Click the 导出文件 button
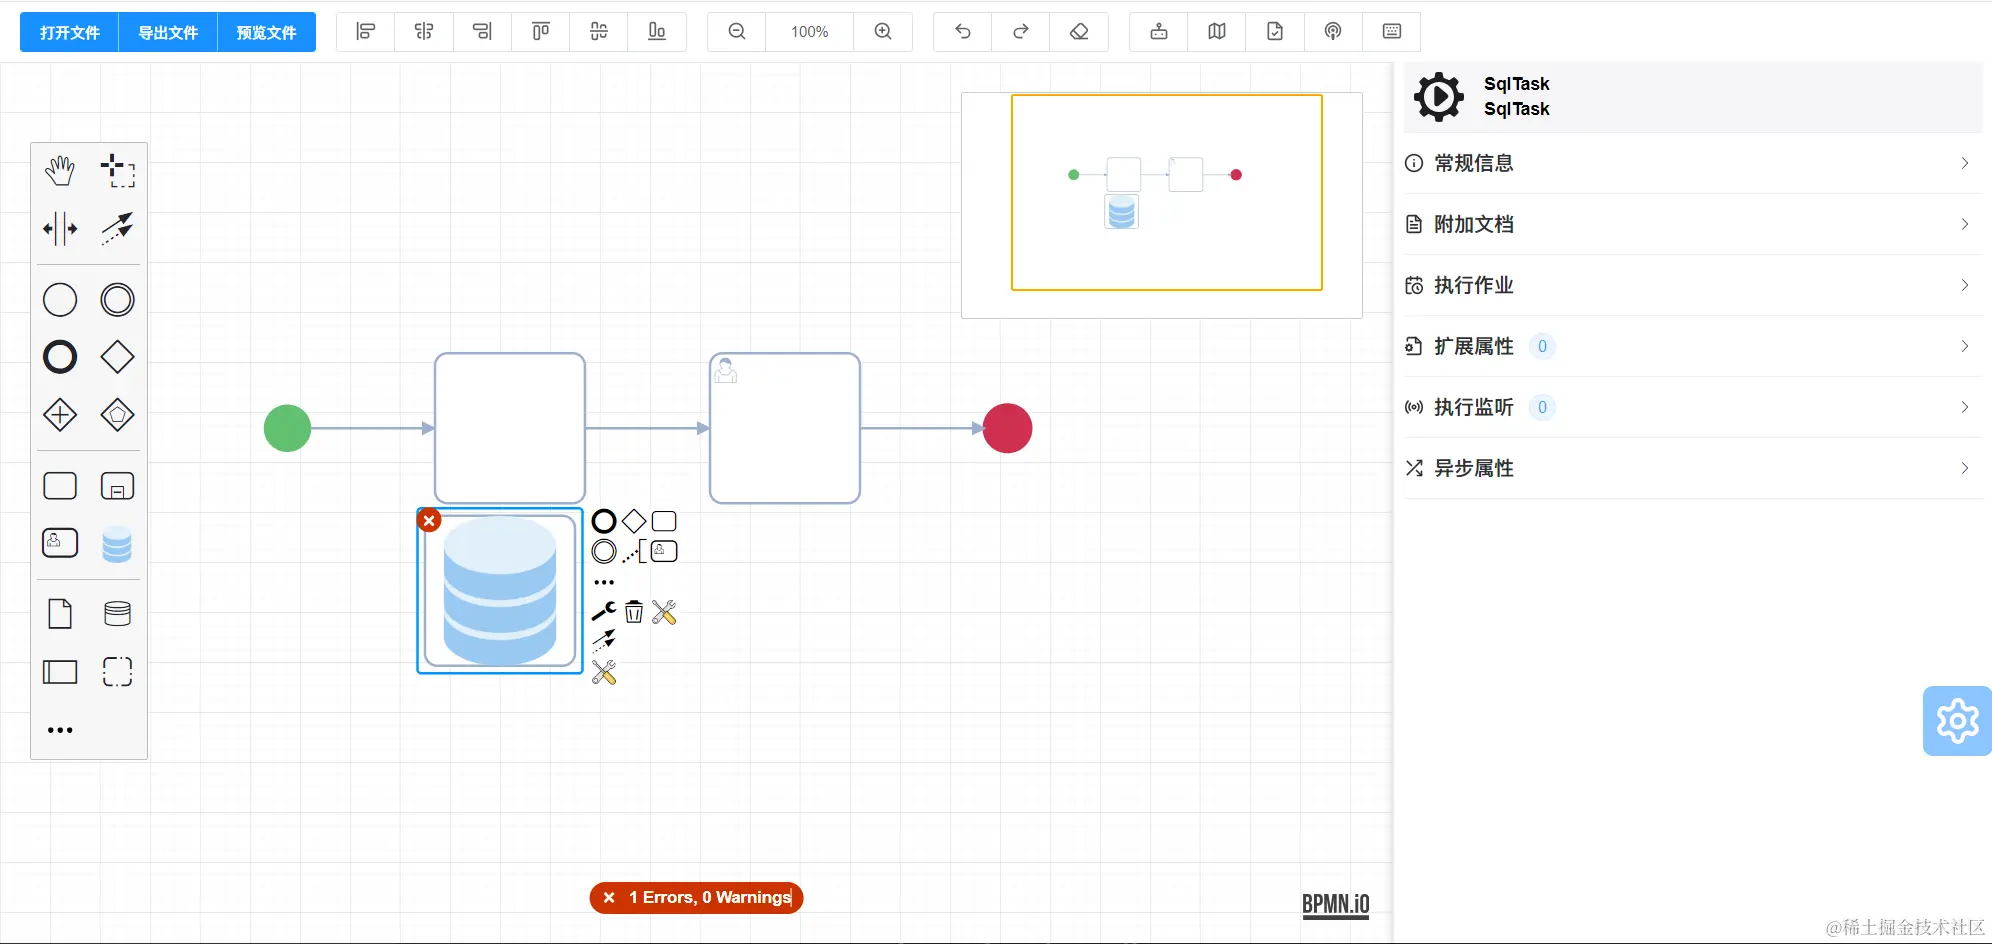1992x944 pixels. point(168,32)
